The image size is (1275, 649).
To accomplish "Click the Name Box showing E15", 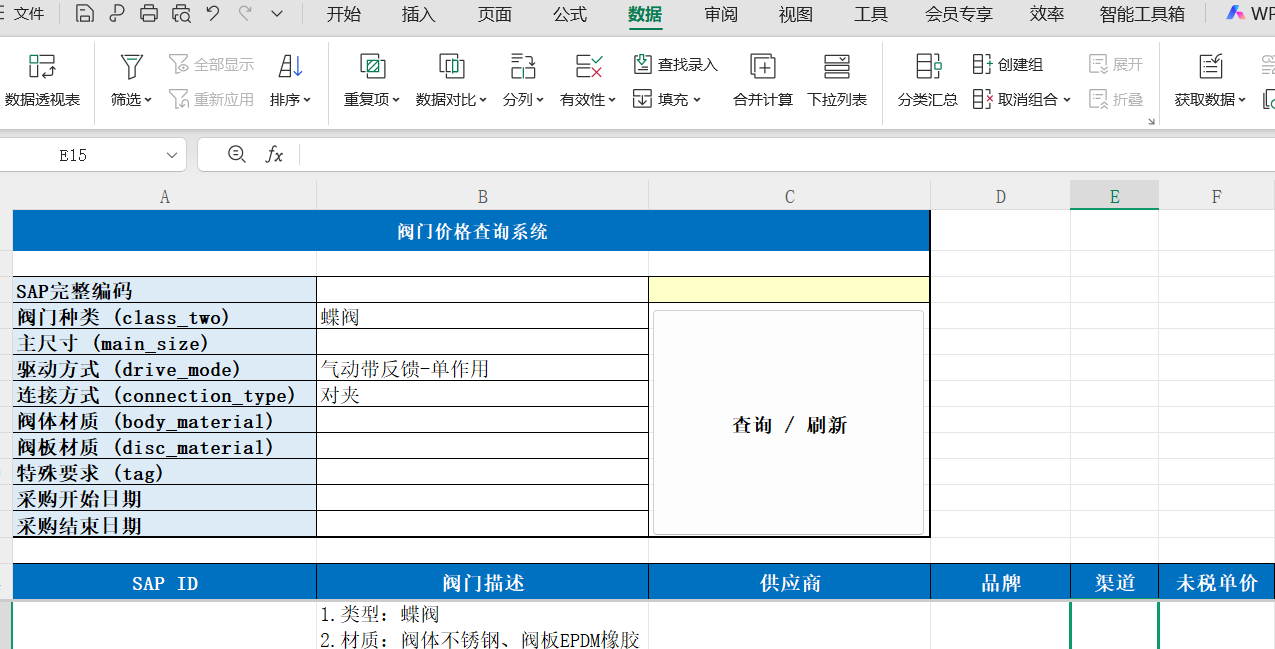I will pos(73,155).
